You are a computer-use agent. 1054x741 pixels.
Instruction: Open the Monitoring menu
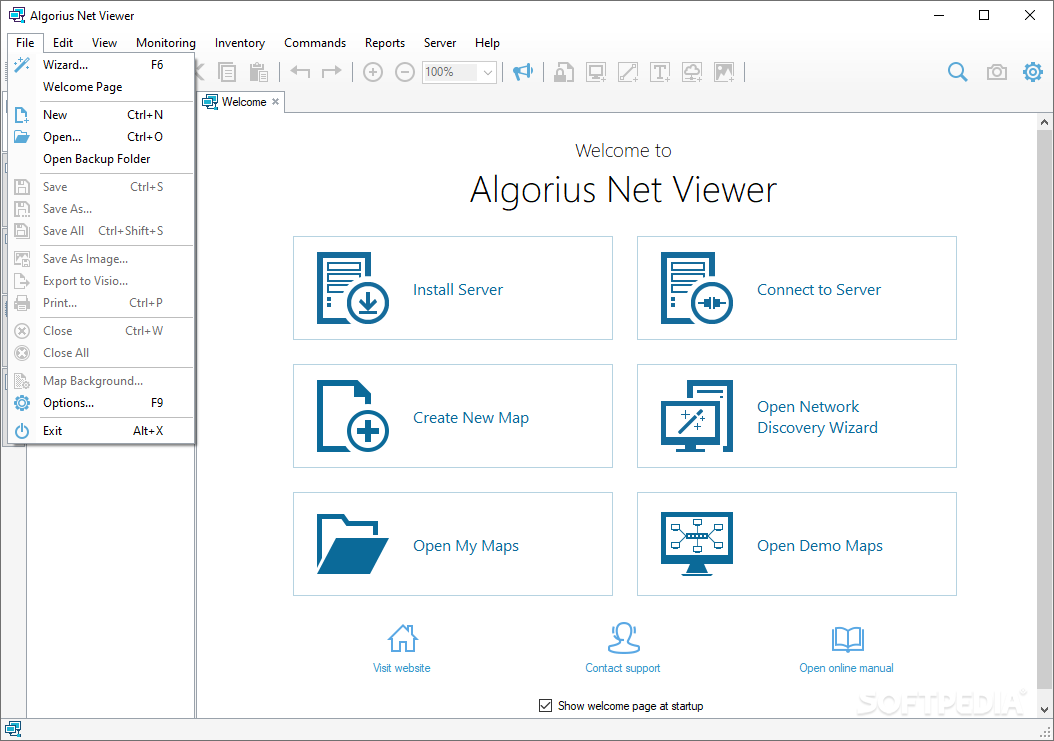pyautogui.click(x=165, y=42)
